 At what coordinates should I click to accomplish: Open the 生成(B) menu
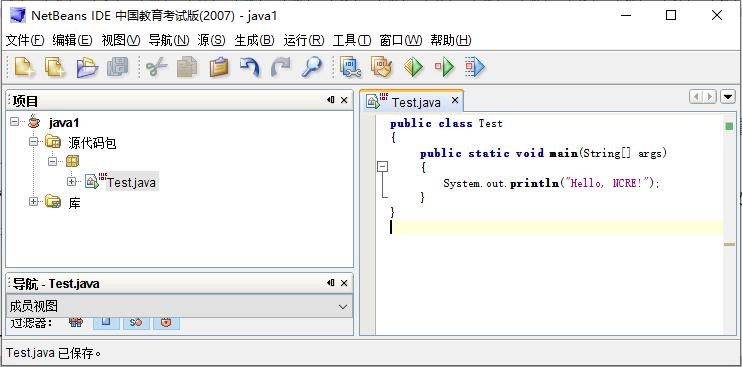pos(254,41)
